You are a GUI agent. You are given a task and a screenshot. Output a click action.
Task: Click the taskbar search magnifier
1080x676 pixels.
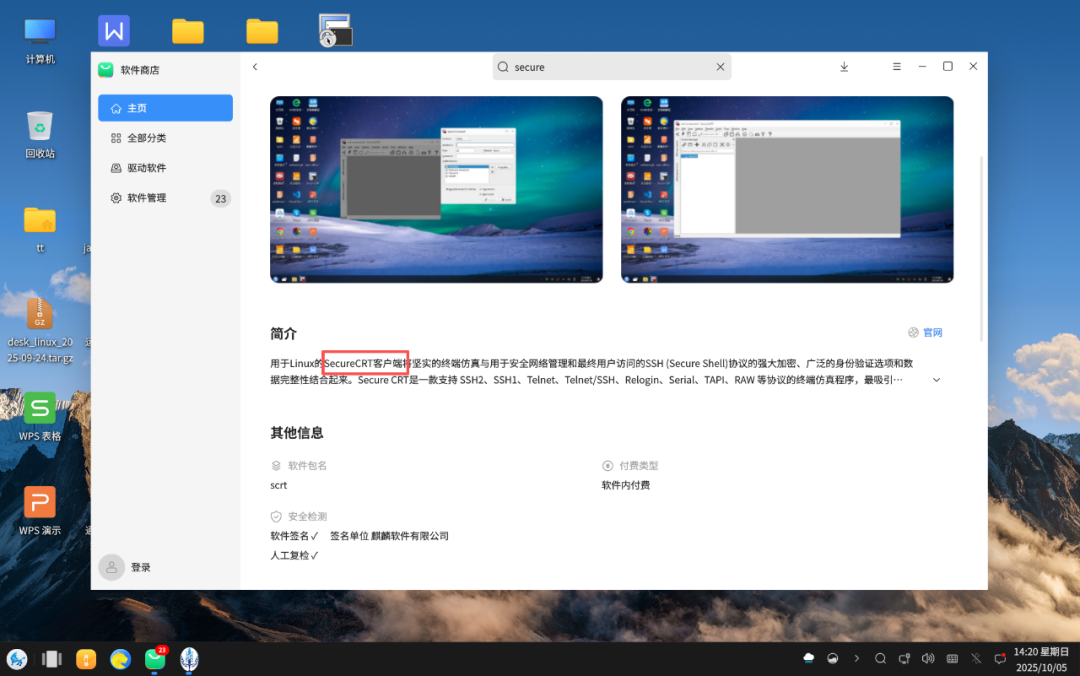pyautogui.click(x=880, y=658)
